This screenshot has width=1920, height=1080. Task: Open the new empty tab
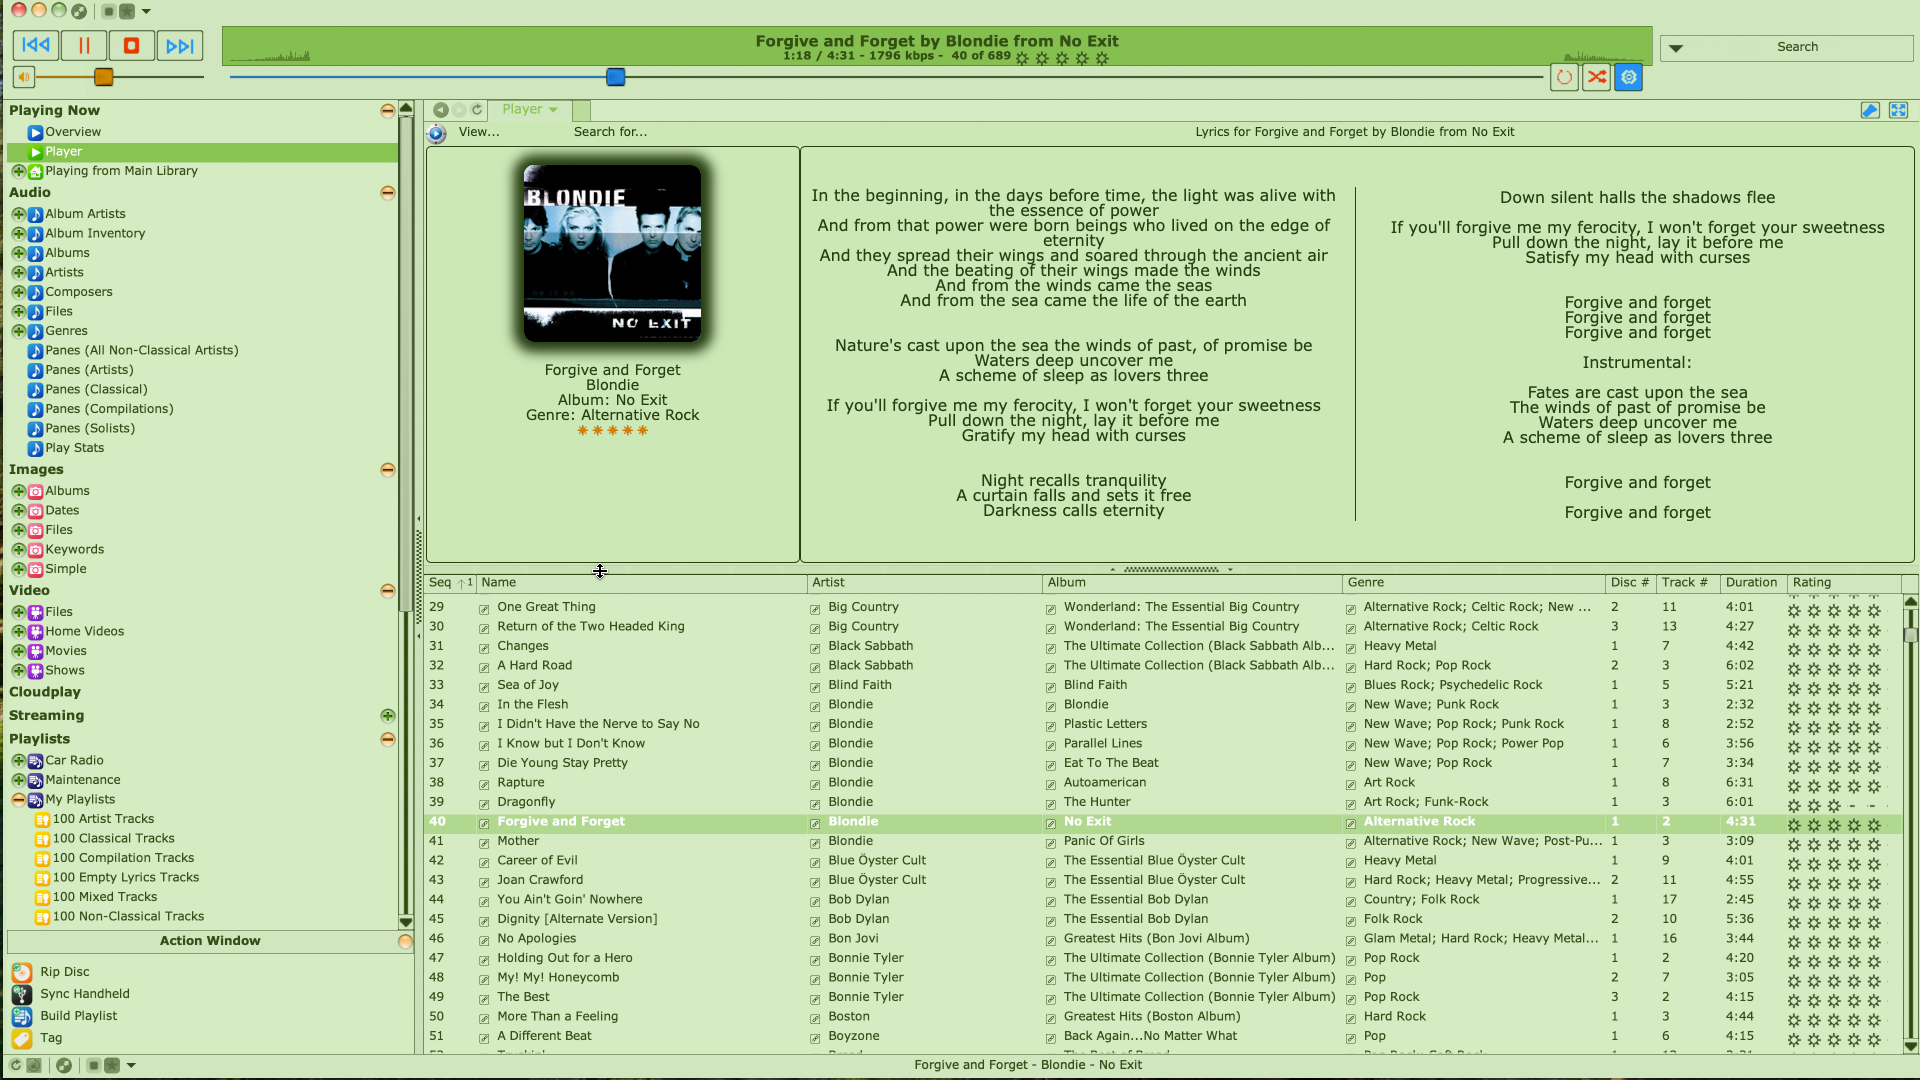pyautogui.click(x=581, y=110)
